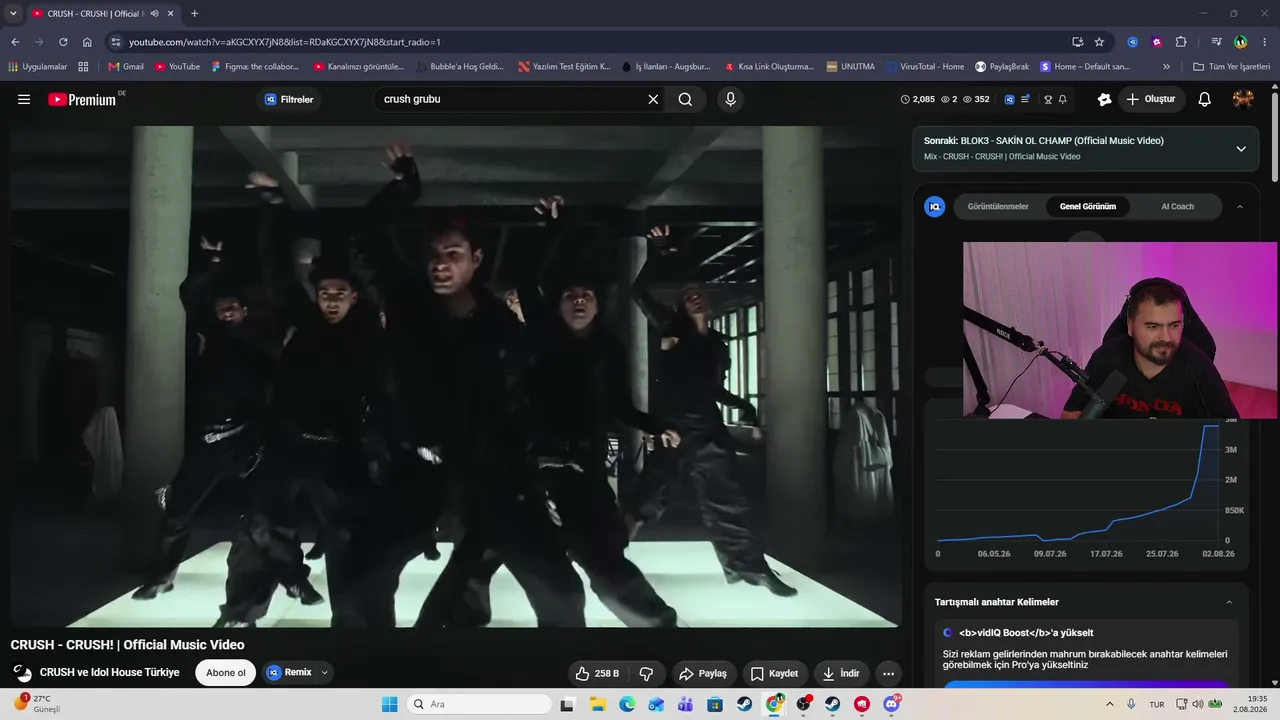Click the vidIQ toolbar logo icon
This screenshot has height=720, width=1280.
coord(1009,99)
